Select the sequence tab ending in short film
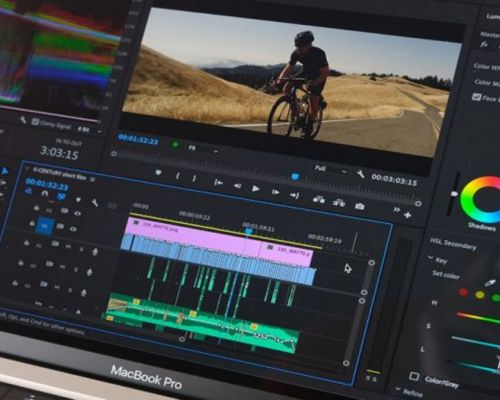500x400 pixels. pyautogui.click(x=59, y=174)
